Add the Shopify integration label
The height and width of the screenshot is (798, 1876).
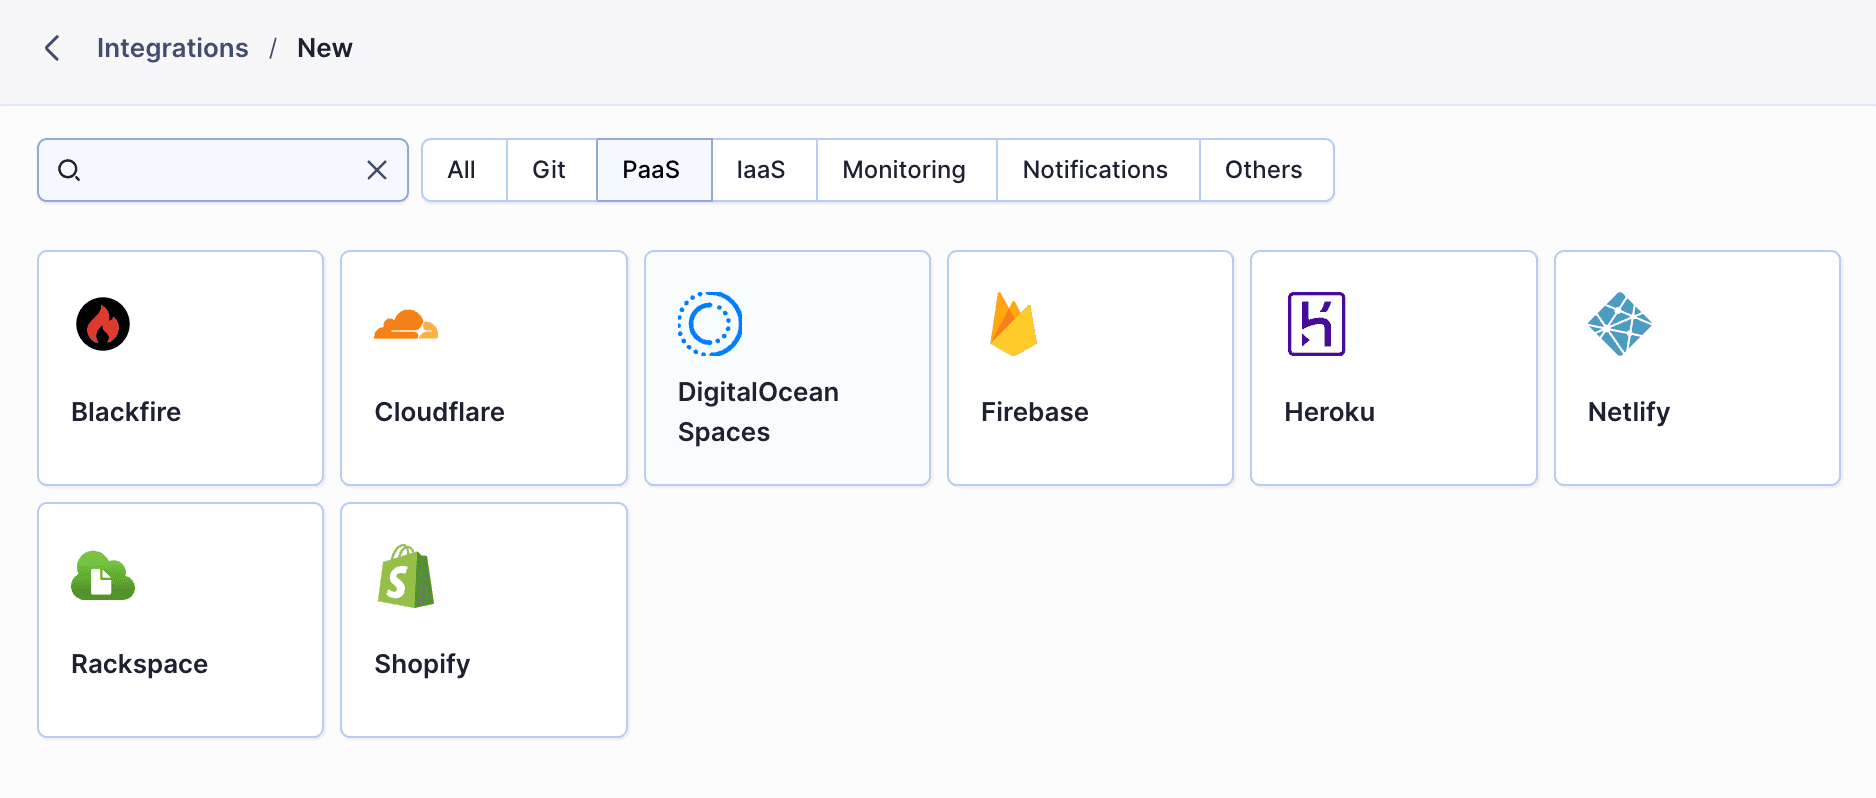(x=422, y=664)
